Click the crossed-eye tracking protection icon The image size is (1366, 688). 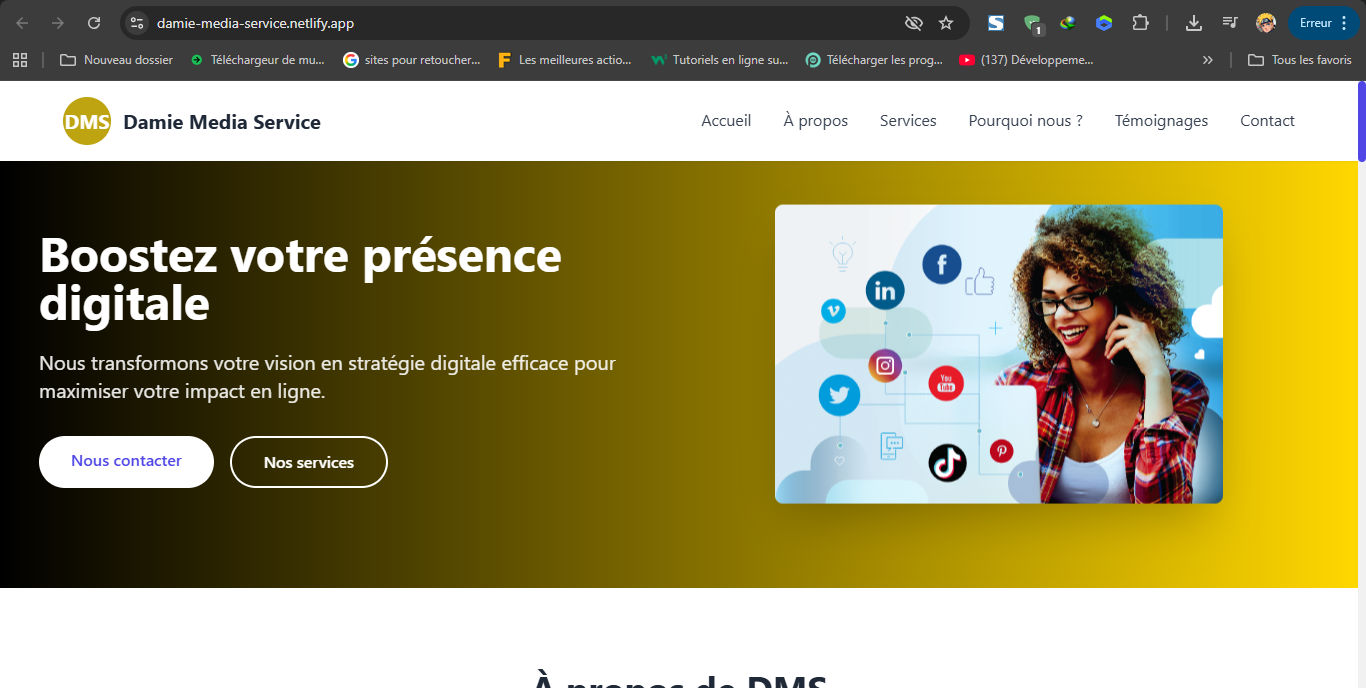[x=913, y=23]
